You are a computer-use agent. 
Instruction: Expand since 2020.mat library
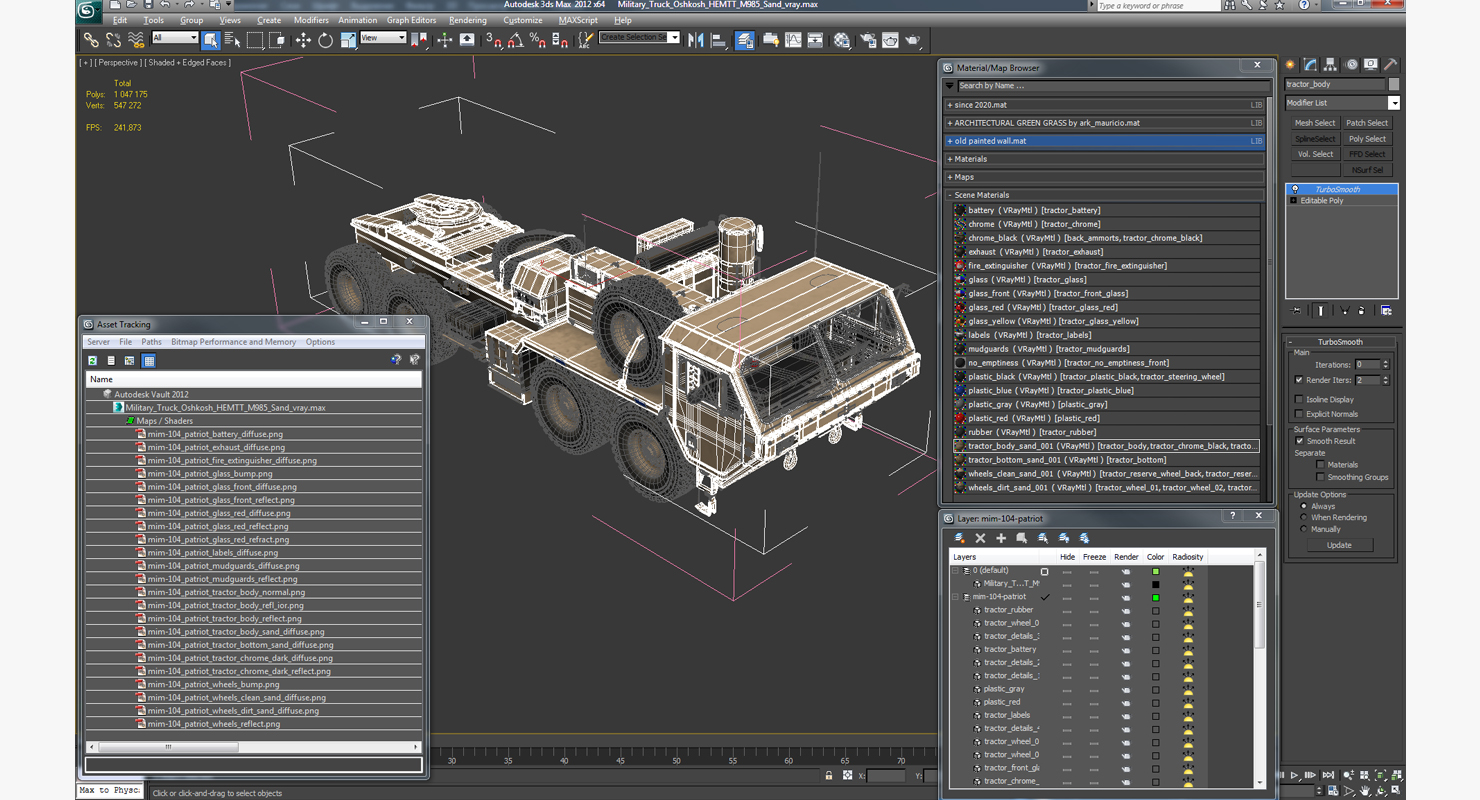[950, 105]
